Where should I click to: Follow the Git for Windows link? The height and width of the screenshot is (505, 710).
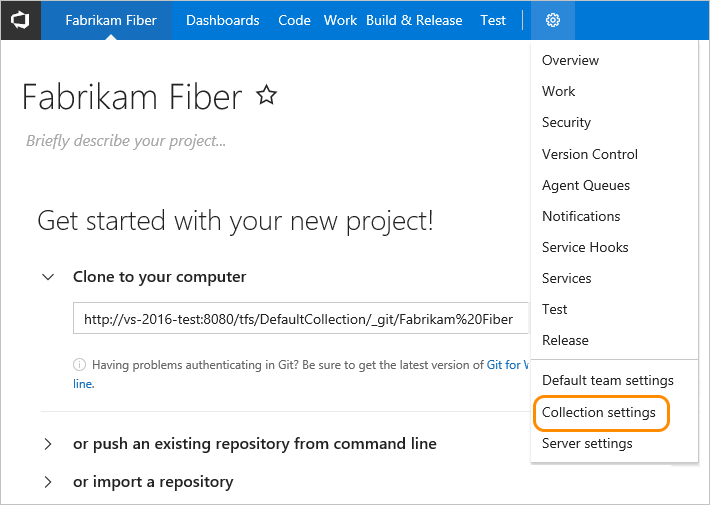pyautogui.click(x=507, y=365)
